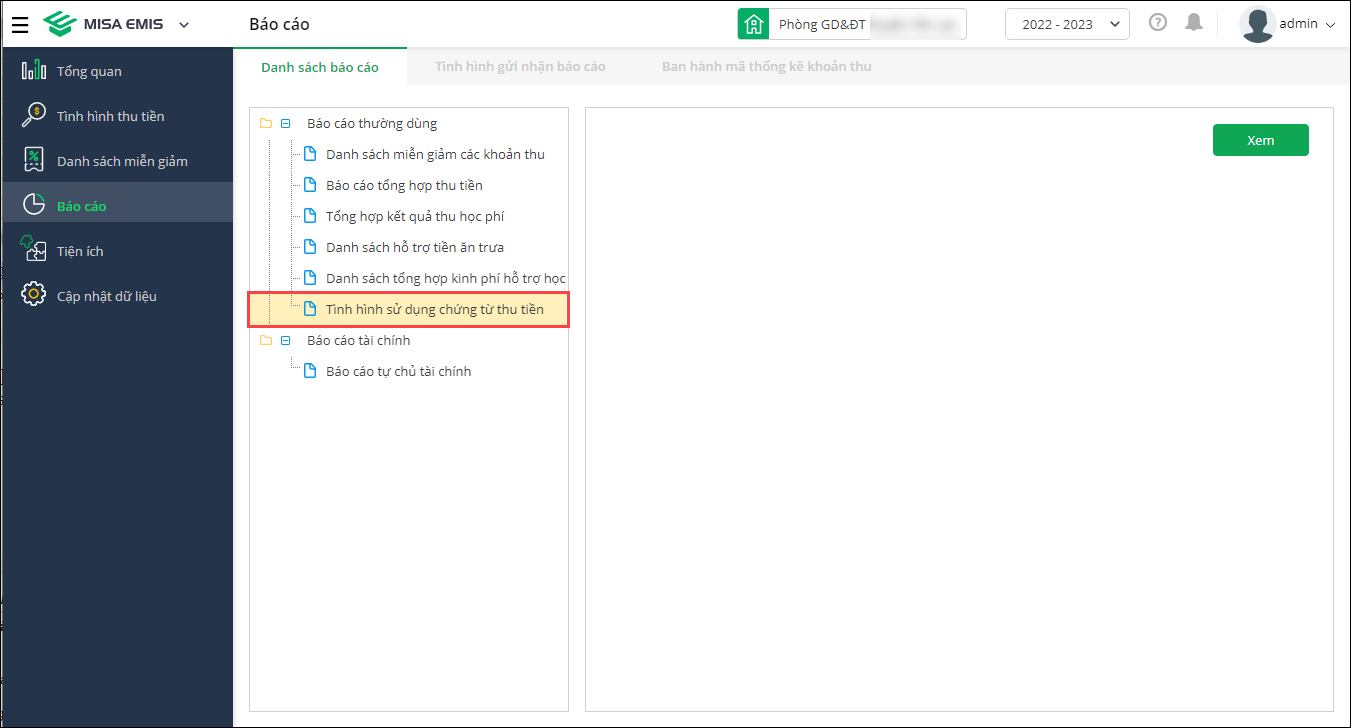This screenshot has width=1351, height=728.
Task: Click the Báo cáo tài chính folder icon
Action: [265, 340]
